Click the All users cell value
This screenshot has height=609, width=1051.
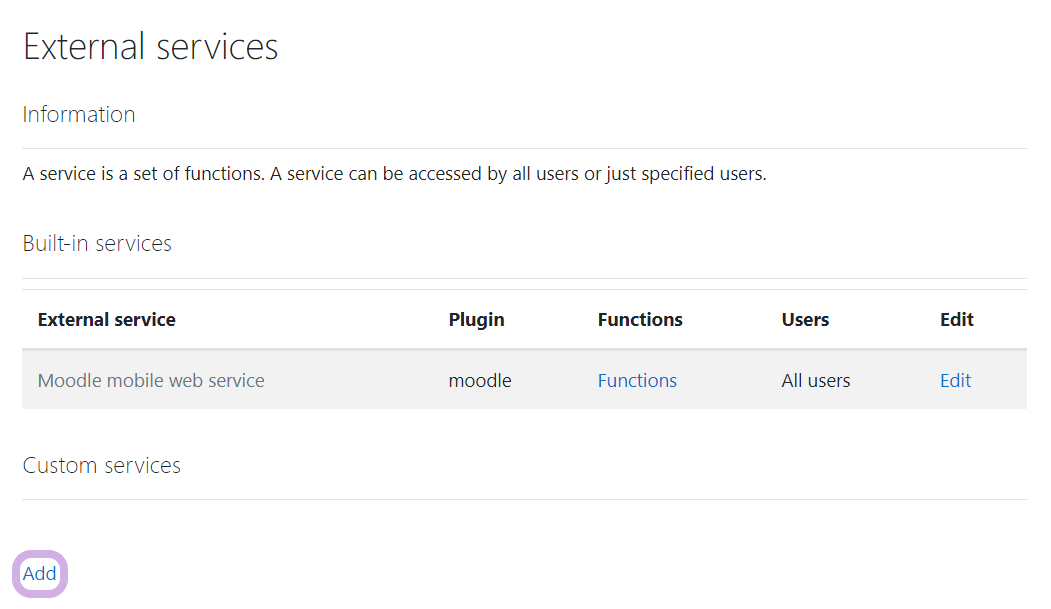816,381
